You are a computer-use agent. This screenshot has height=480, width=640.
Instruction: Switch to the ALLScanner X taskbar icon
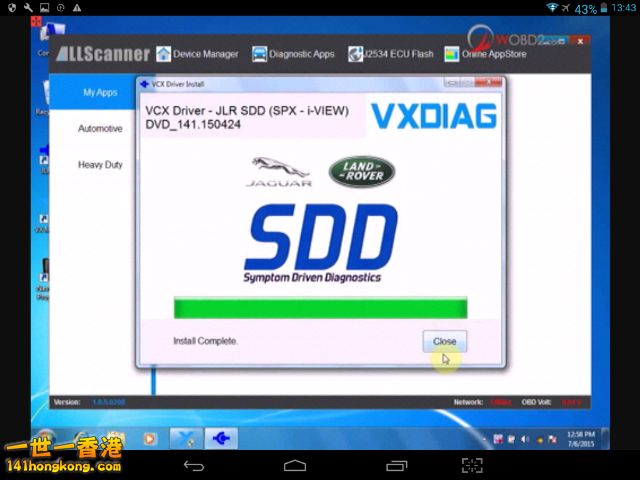[x=186, y=439]
